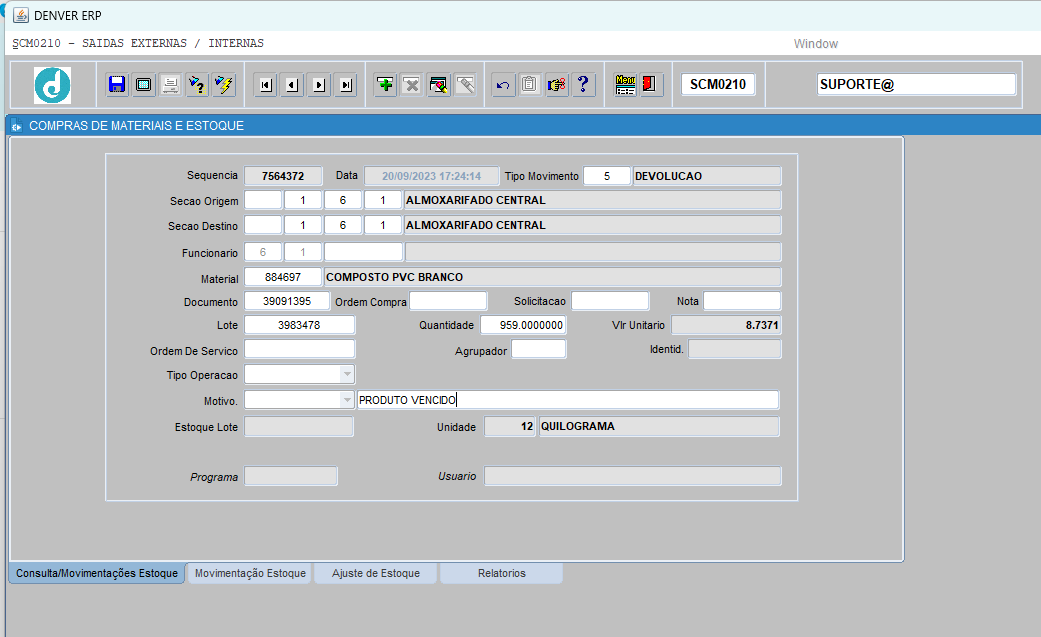Click the Estoque Lote field
This screenshot has width=1041, height=637.
pos(299,426)
